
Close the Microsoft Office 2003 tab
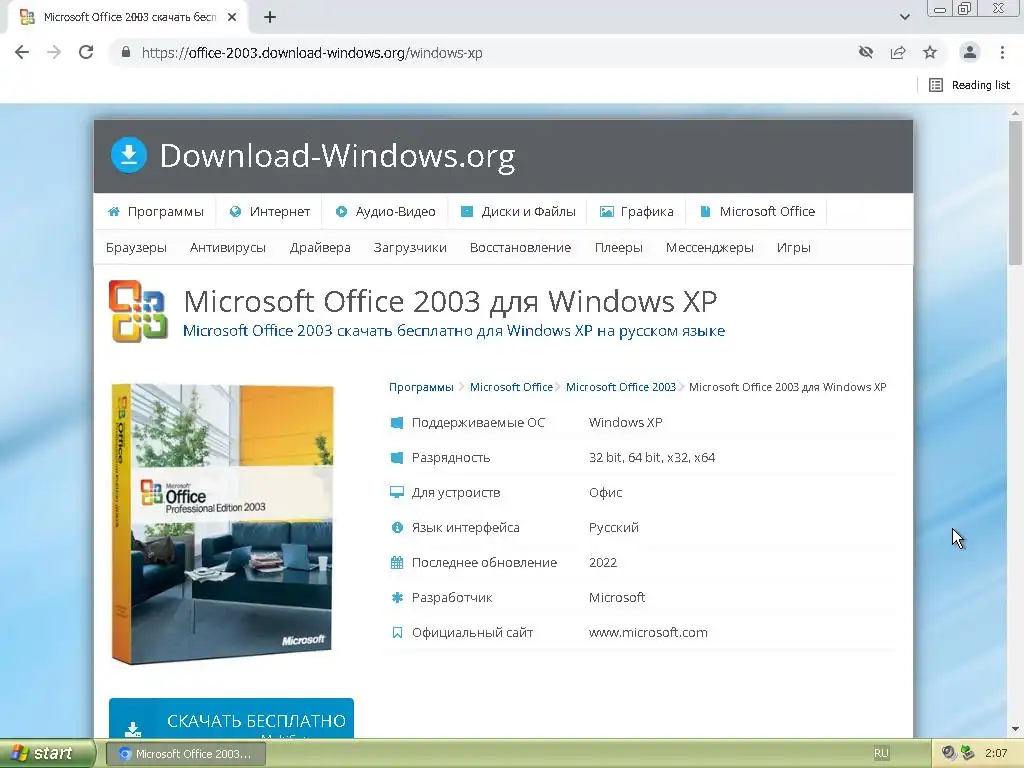232,18
